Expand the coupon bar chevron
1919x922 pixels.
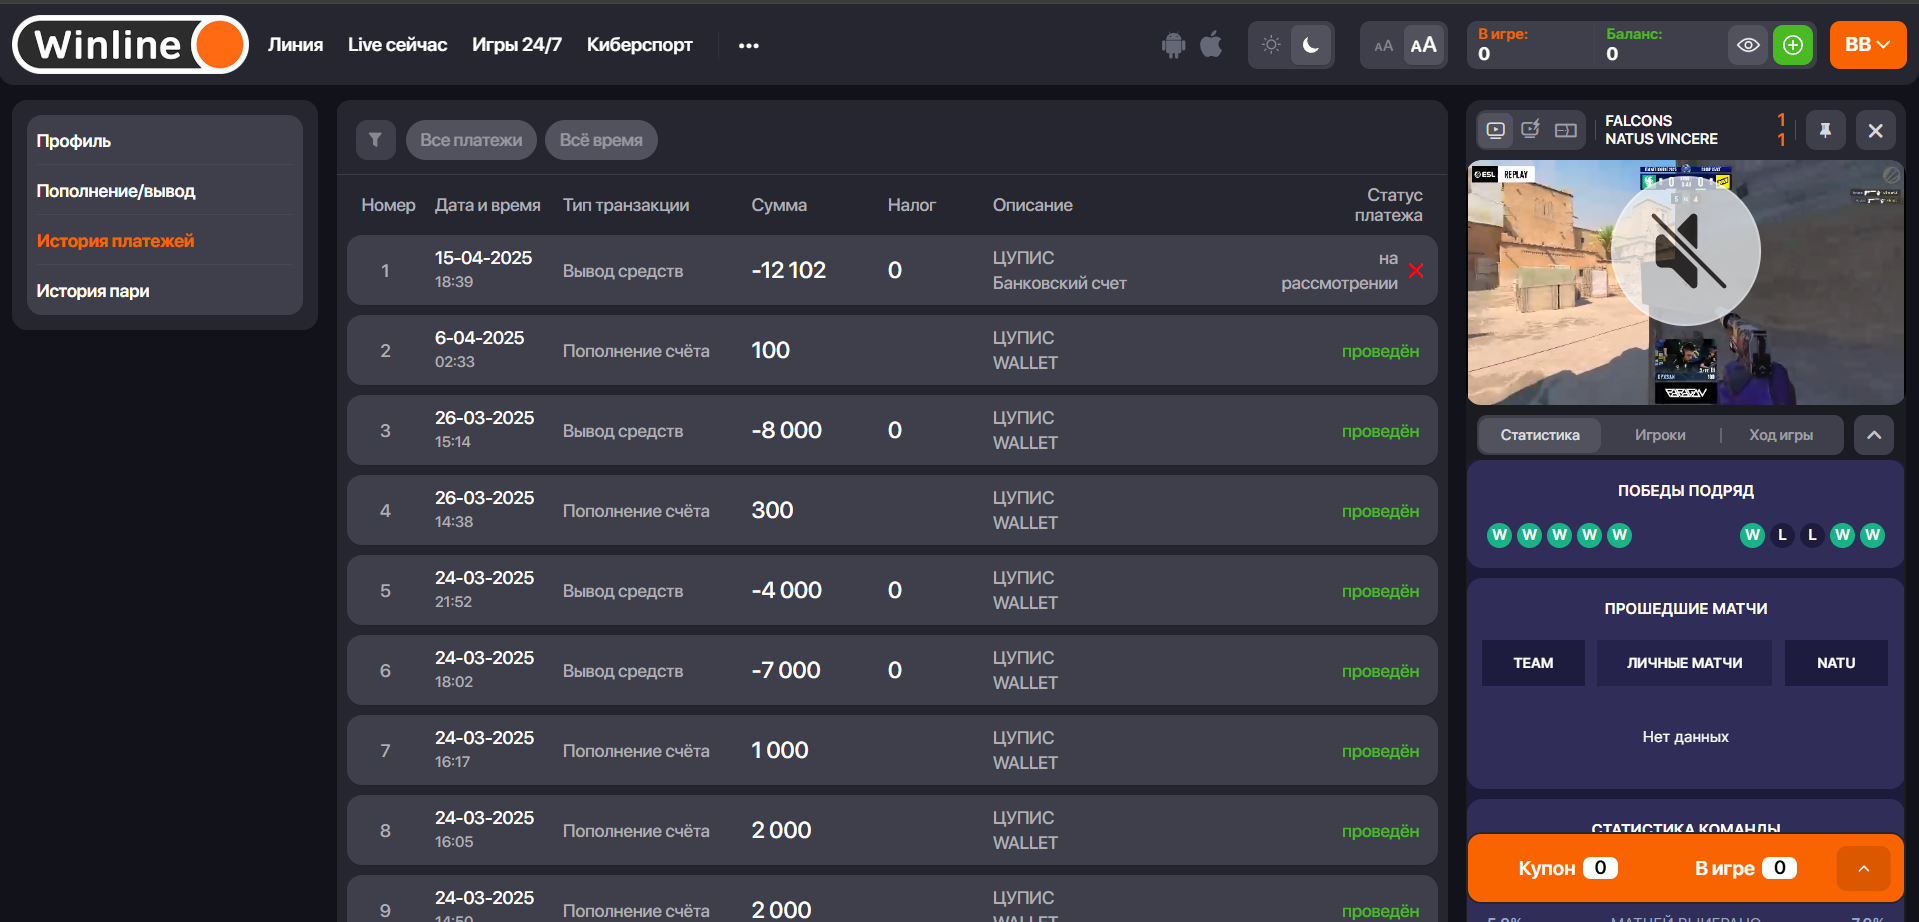1863,868
